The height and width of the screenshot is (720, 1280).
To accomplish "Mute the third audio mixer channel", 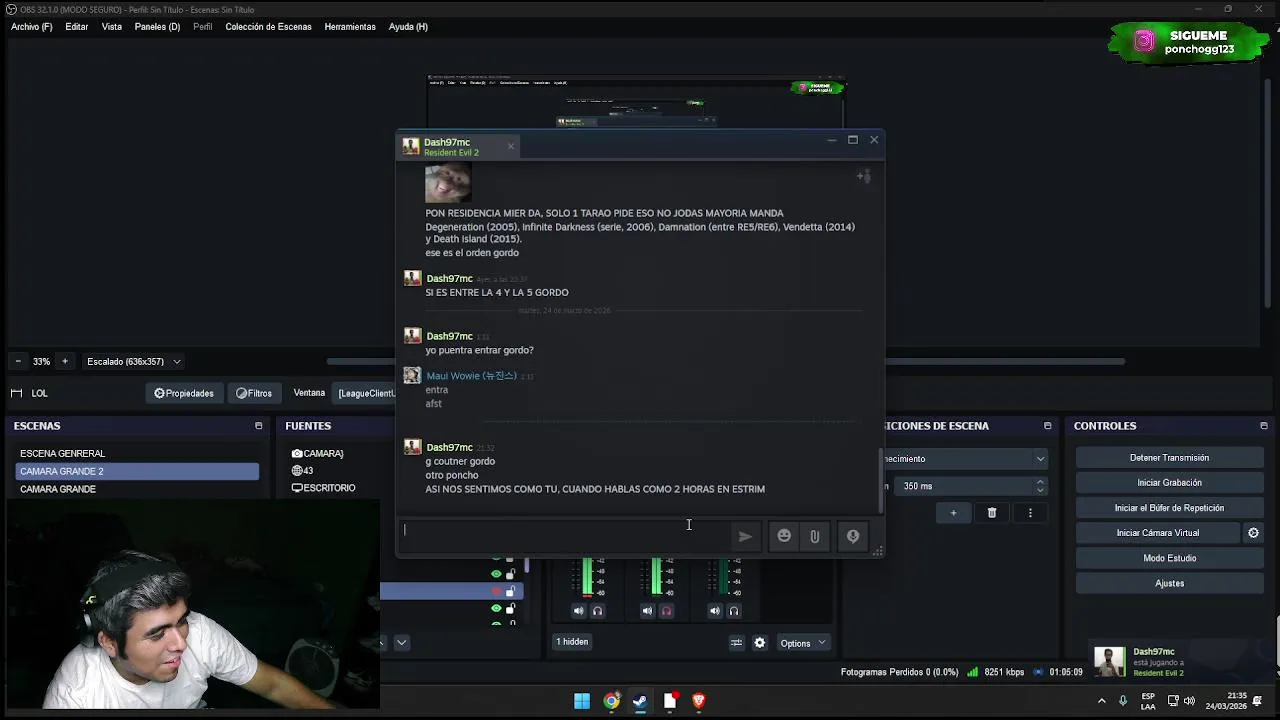I will (x=714, y=611).
